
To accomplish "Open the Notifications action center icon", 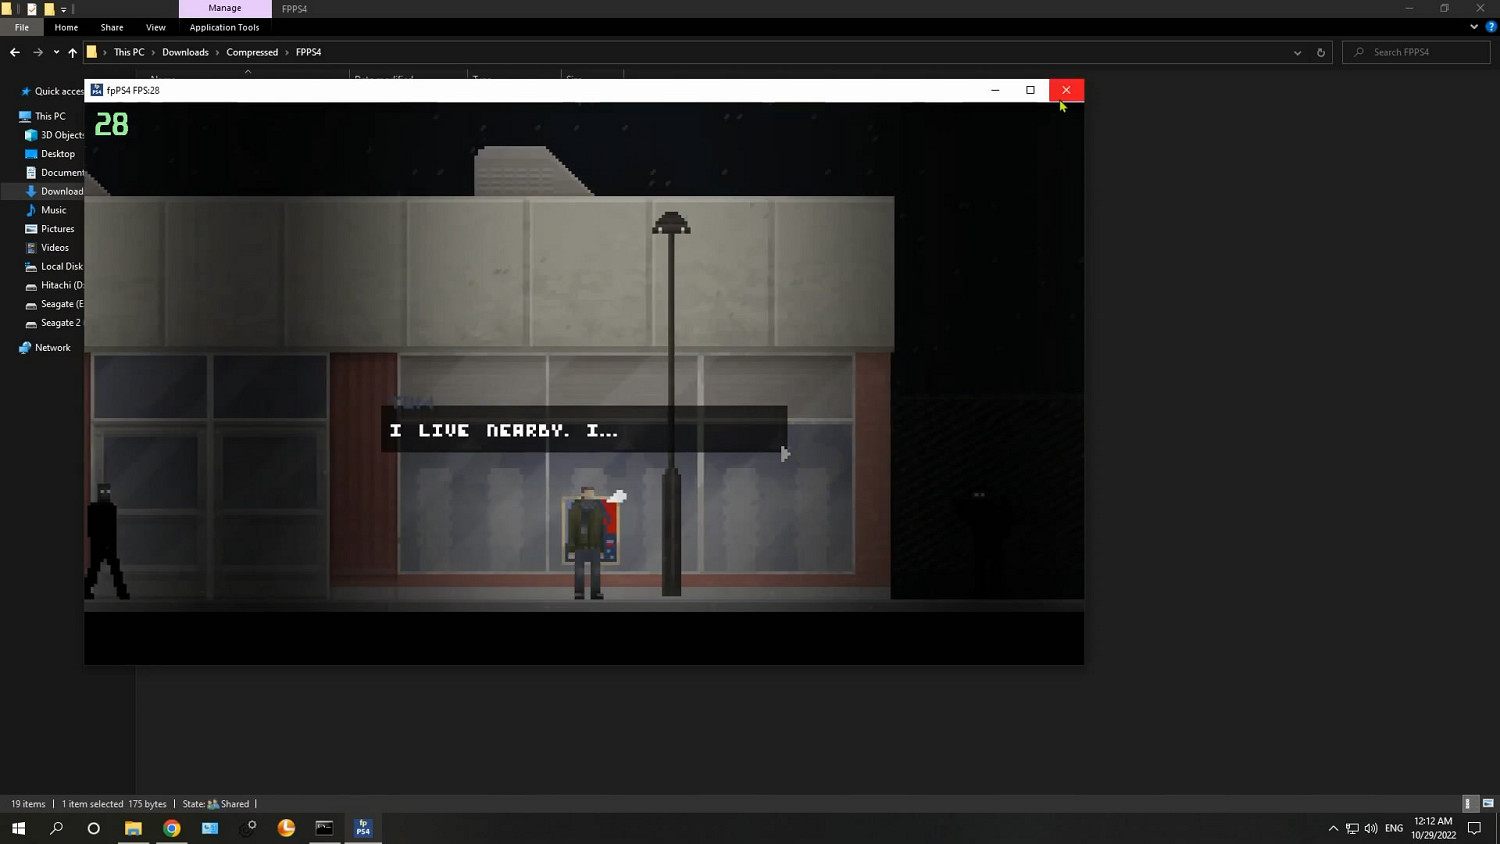I will tap(1474, 828).
